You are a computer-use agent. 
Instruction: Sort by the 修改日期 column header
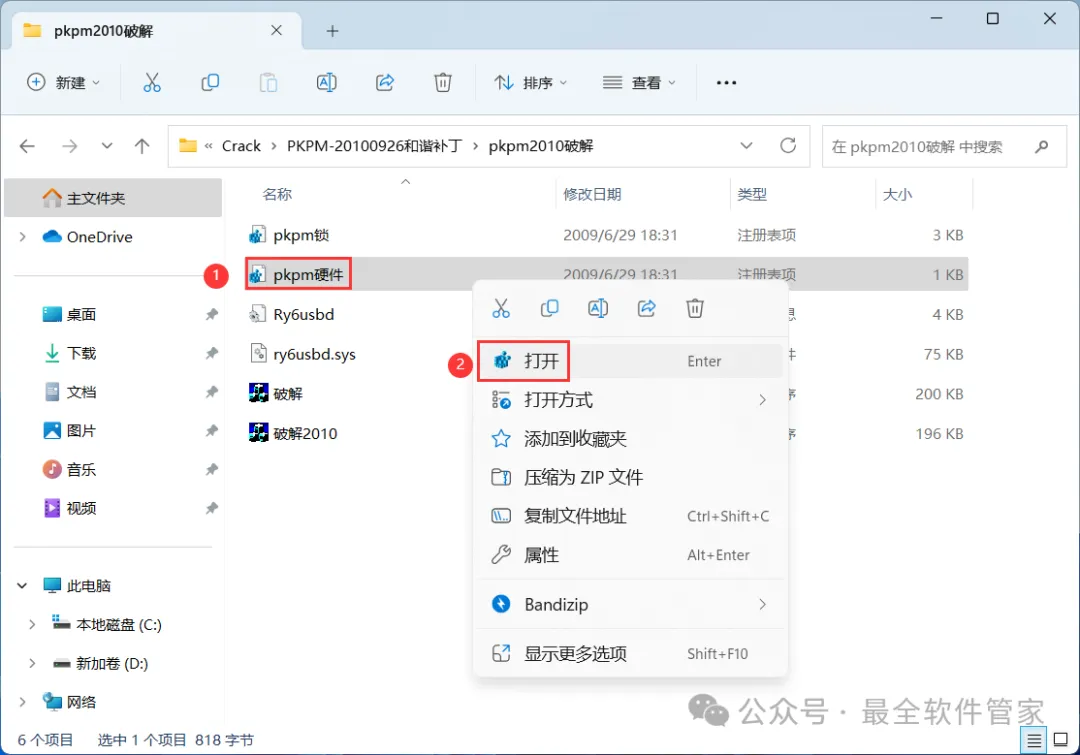(x=592, y=195)
